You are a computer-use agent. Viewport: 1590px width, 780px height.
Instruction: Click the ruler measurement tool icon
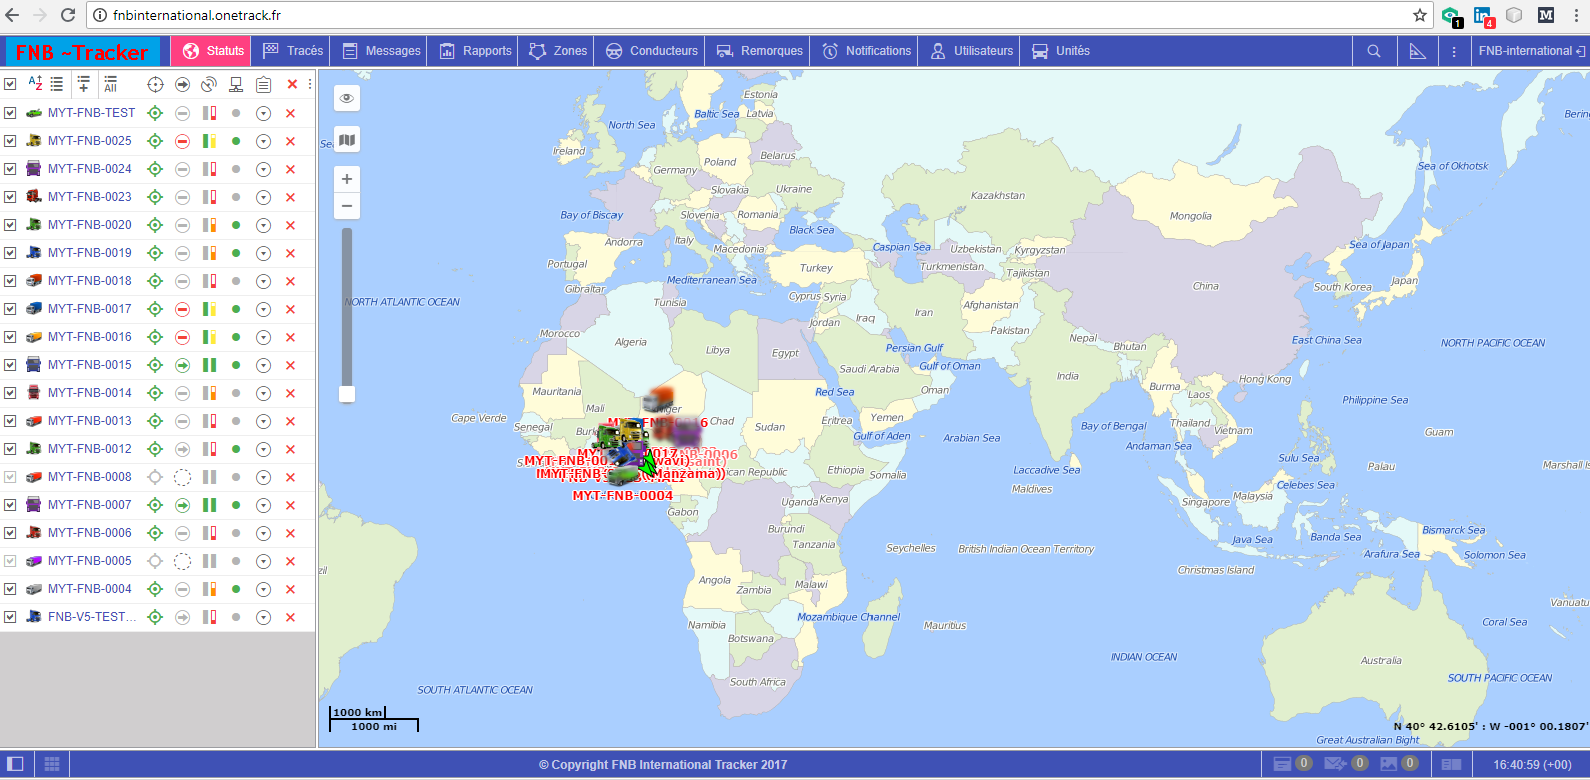(x=1417, y=51)
